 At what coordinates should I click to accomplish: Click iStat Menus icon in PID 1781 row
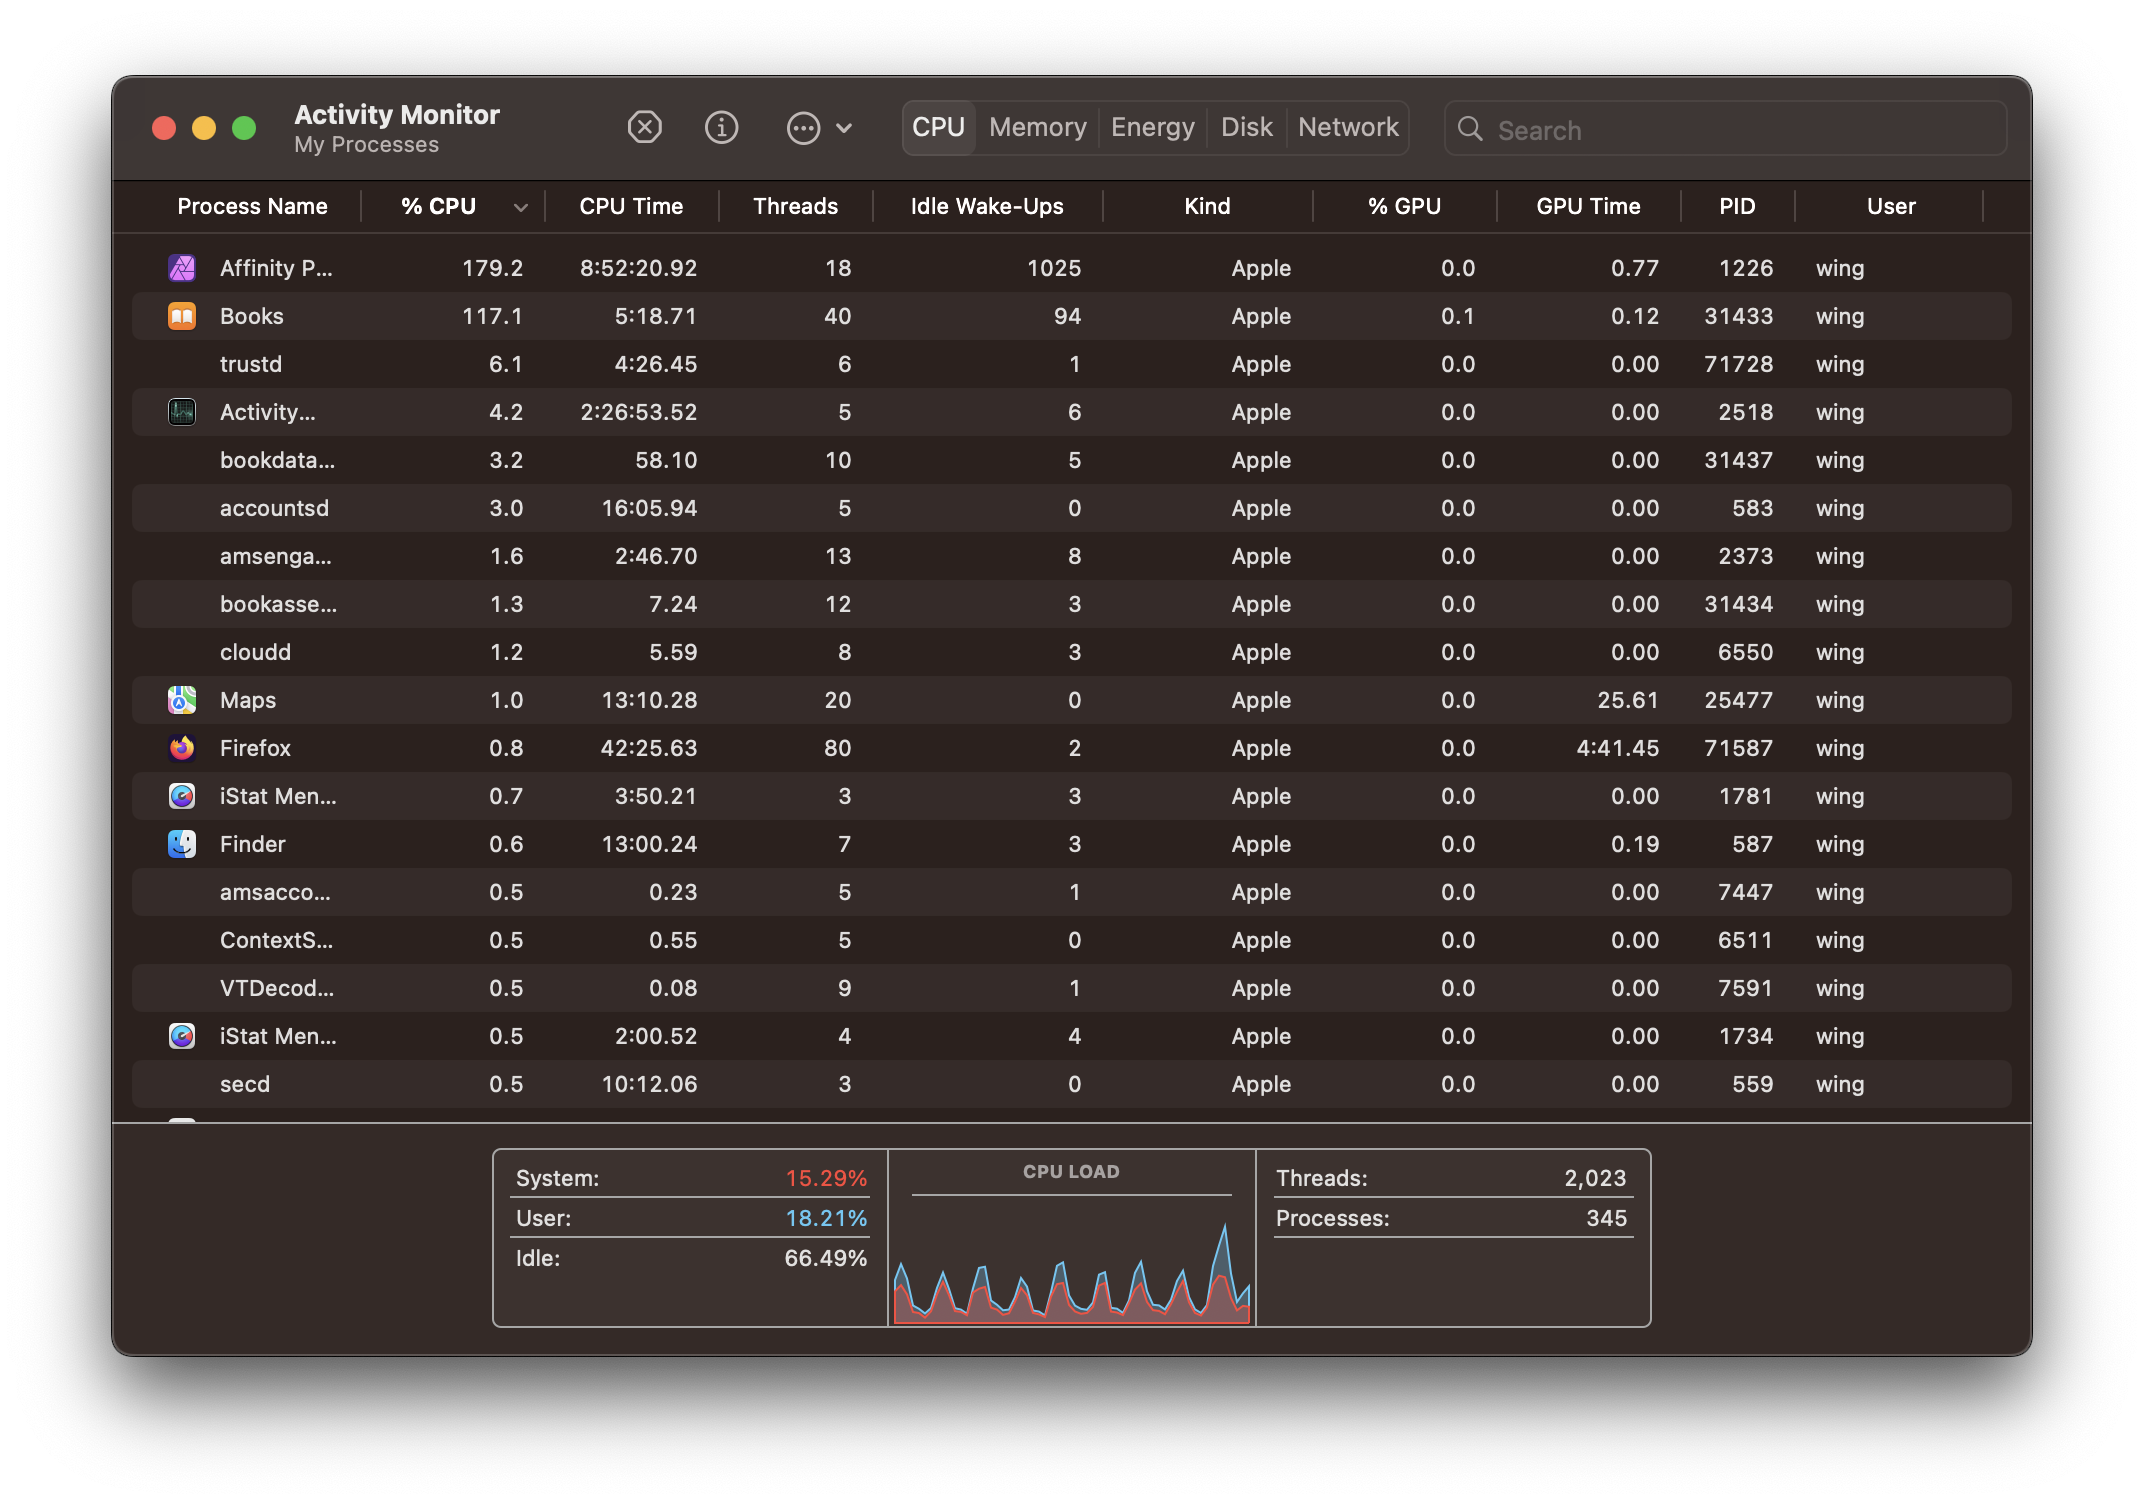182,796
